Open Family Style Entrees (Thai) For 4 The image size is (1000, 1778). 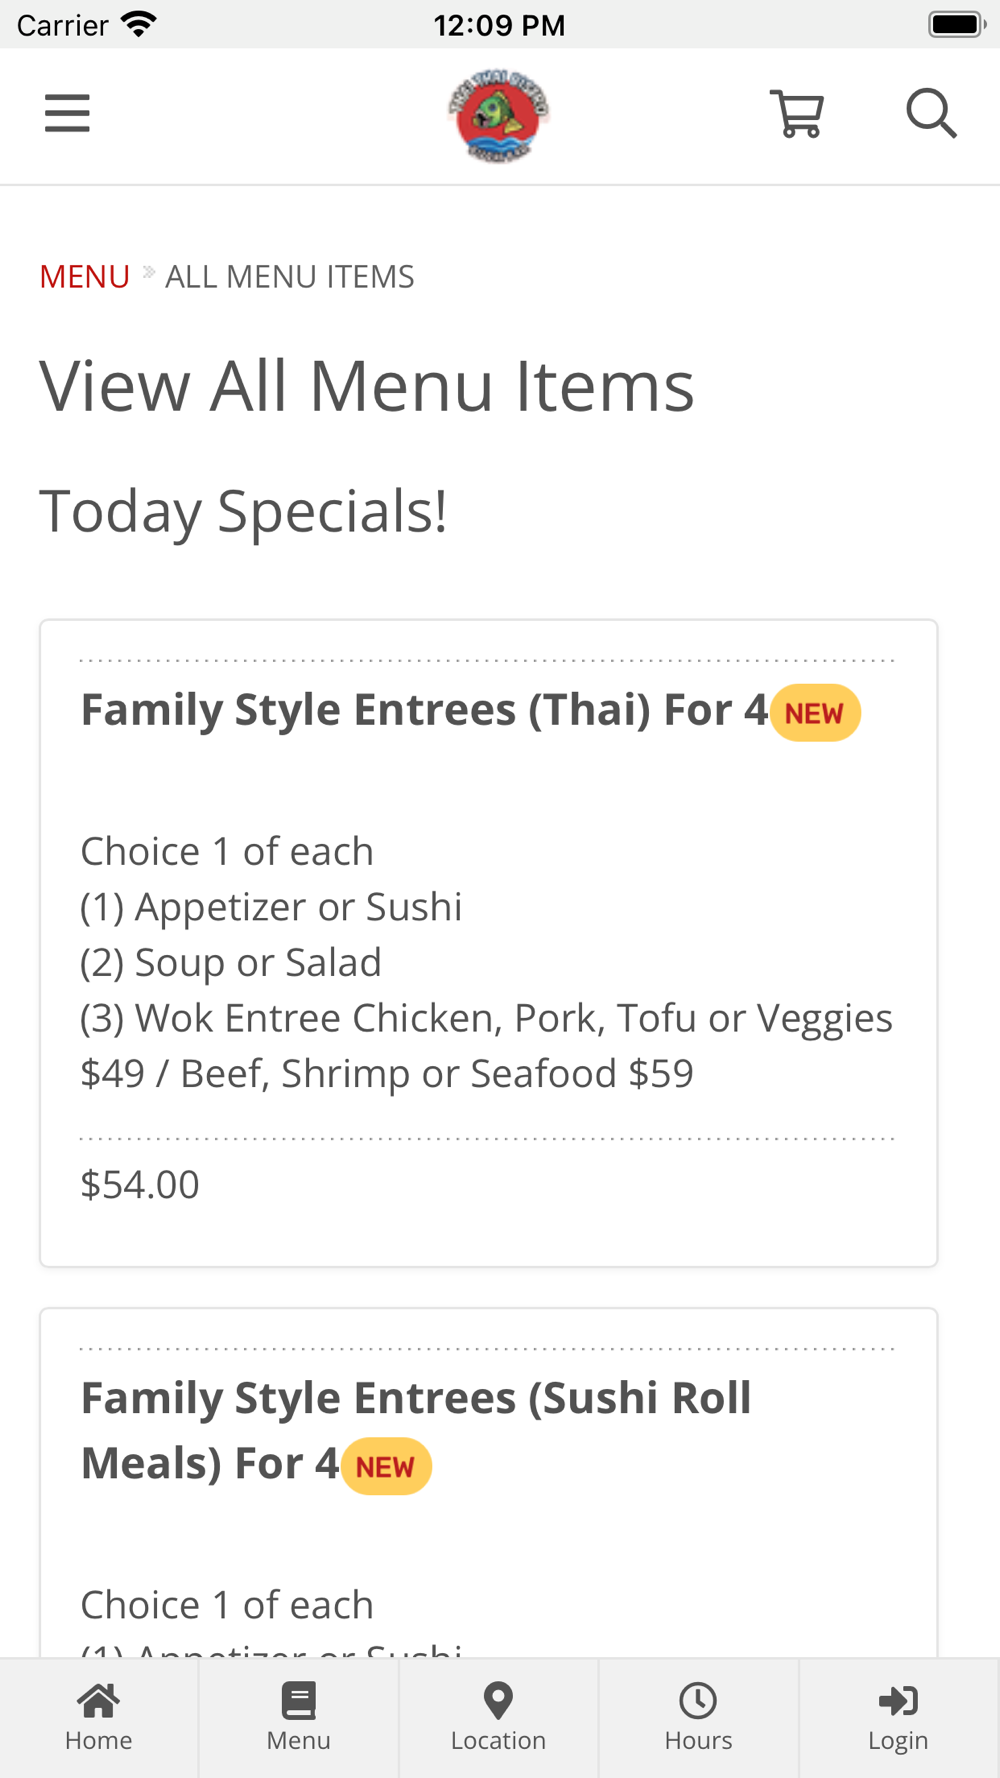[x=424, y=710]
